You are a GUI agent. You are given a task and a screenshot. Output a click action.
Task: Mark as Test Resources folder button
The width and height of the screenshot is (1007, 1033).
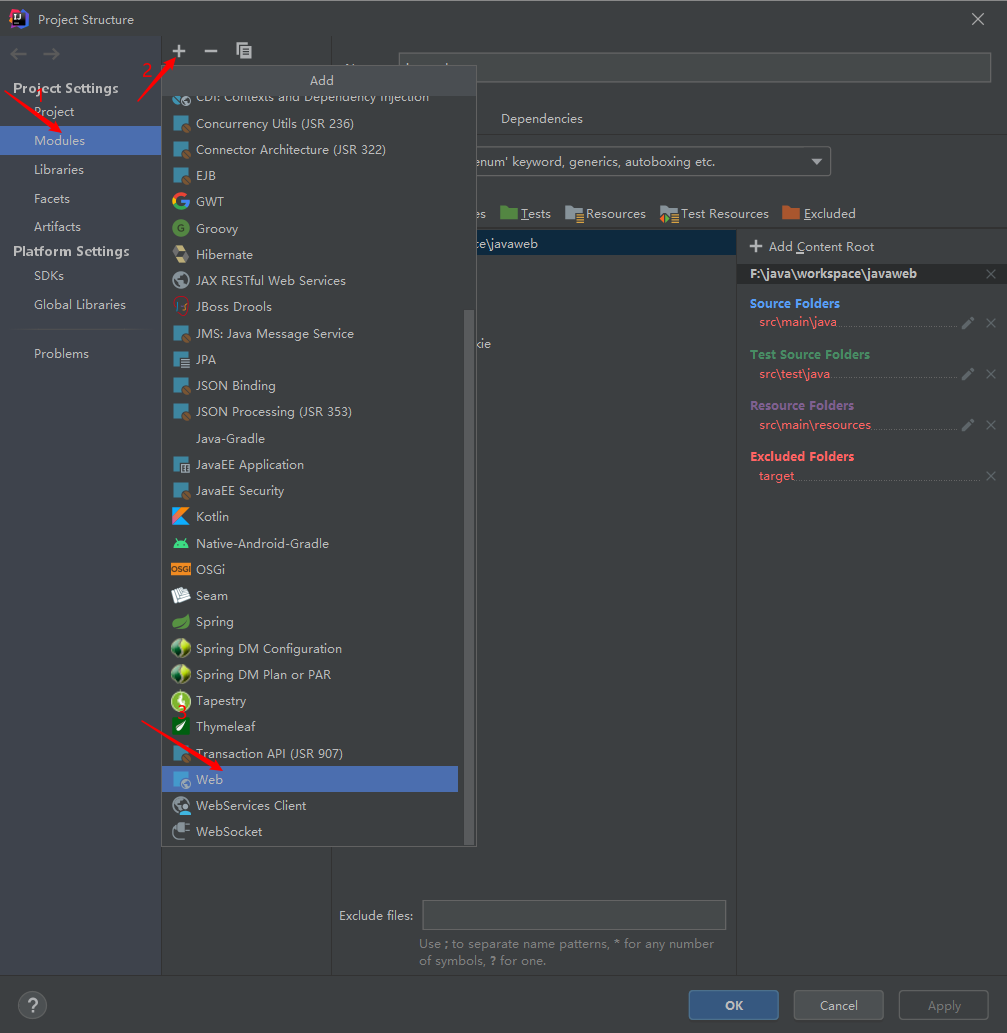pos(714,213)
